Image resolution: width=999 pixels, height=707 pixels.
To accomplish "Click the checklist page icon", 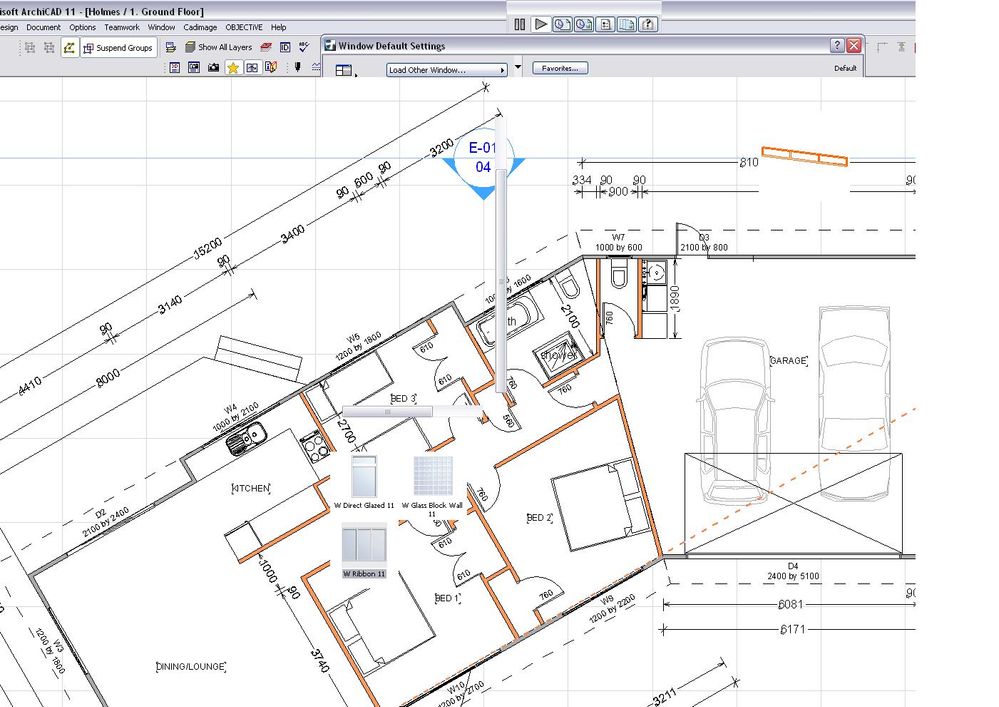I will tap(605, 24).
